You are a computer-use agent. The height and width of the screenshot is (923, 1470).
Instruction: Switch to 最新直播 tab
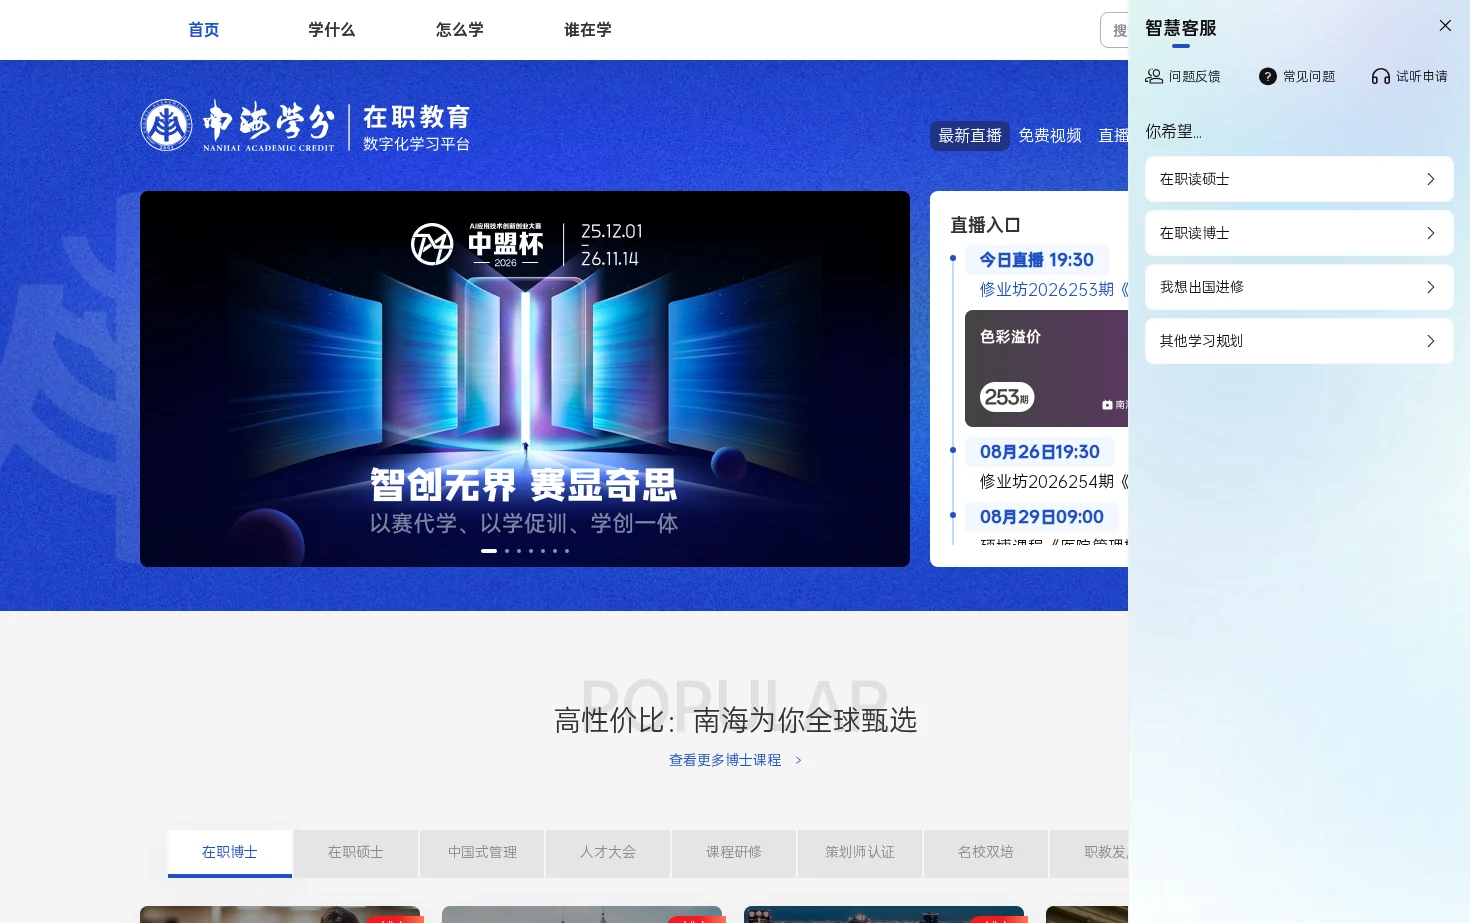970,135
